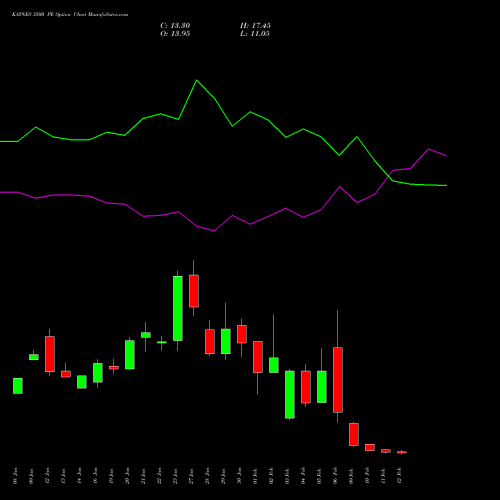Select the small red candlestick for 10 Feb

coord(370,447)
